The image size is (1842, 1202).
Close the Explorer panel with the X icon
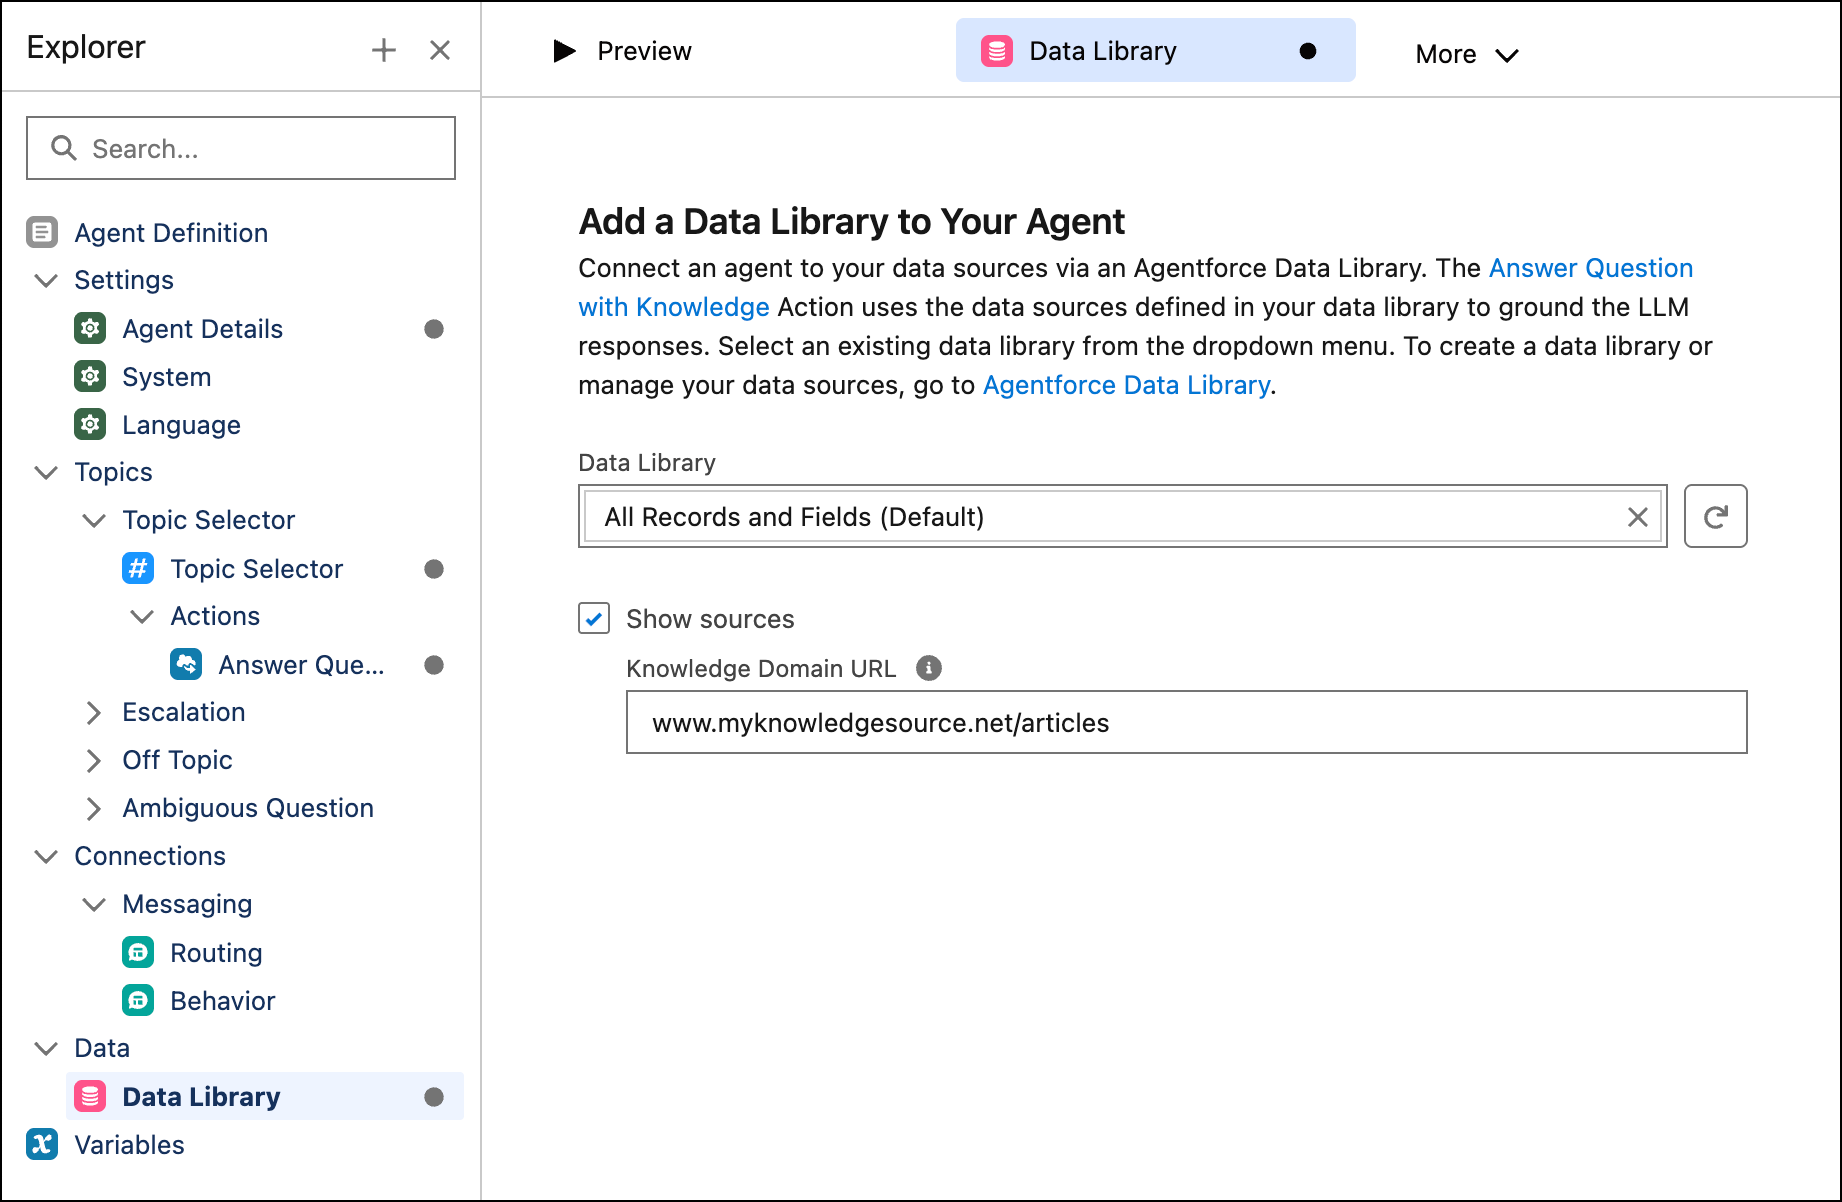pyautogui.click(x=440, y=50)
